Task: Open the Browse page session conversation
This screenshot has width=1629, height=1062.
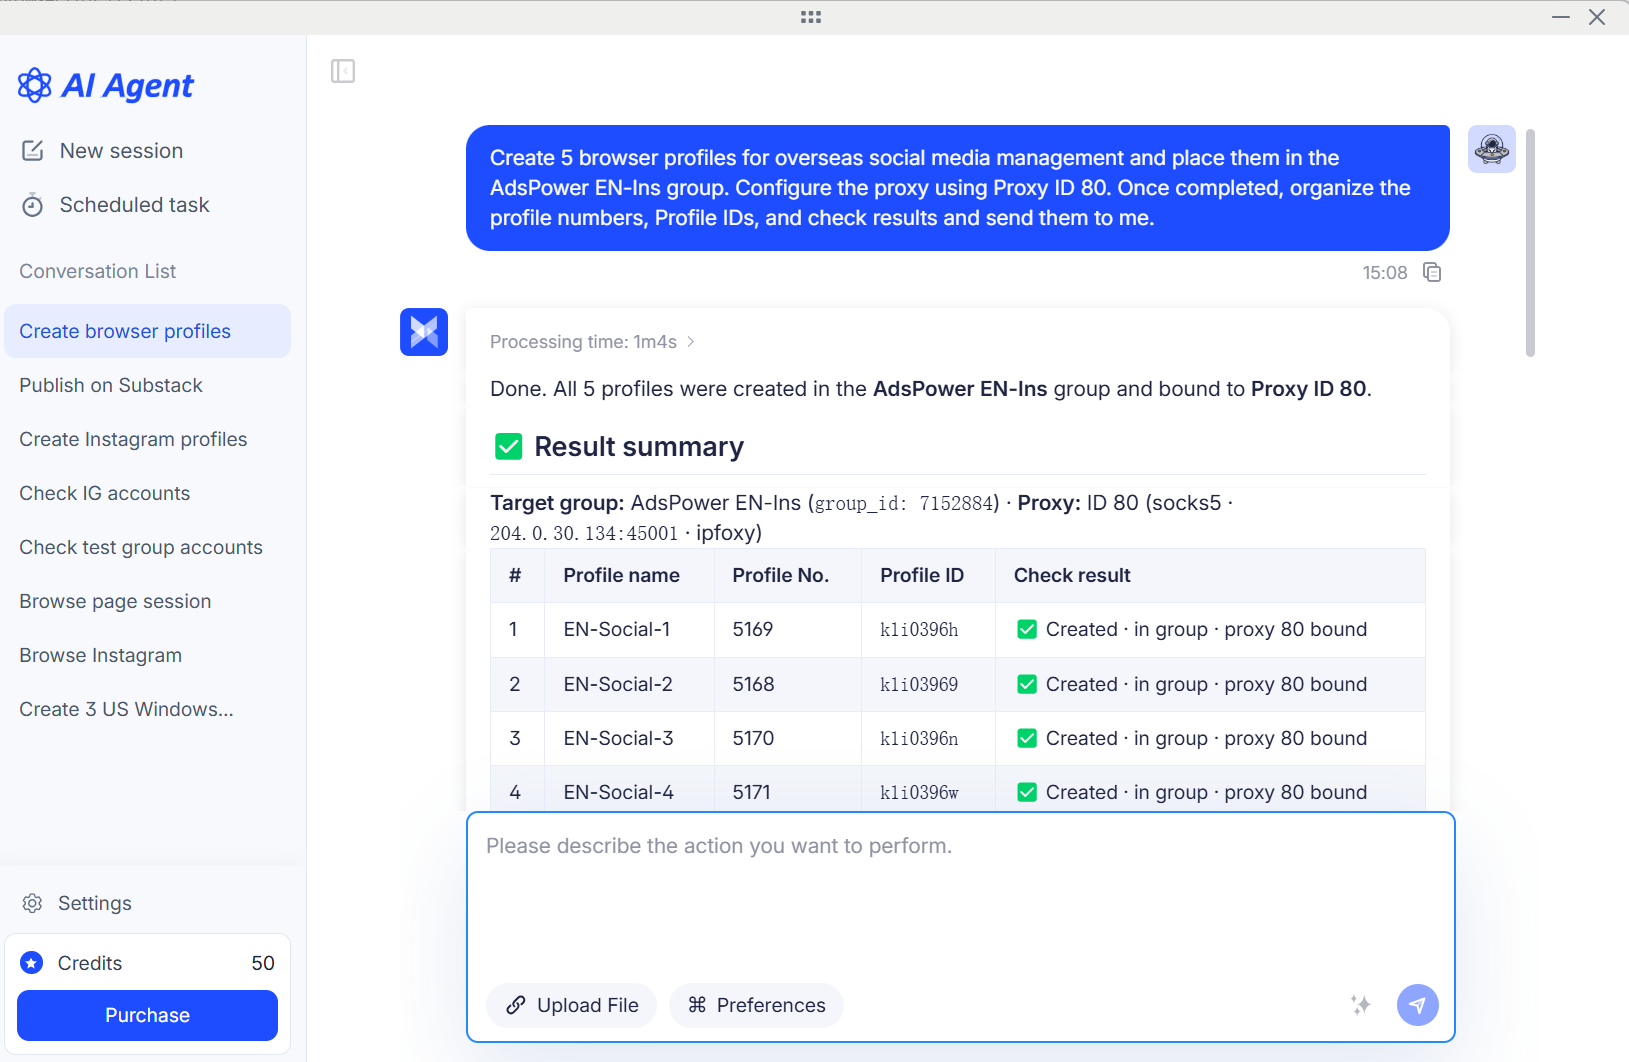Action: point(148,601)
